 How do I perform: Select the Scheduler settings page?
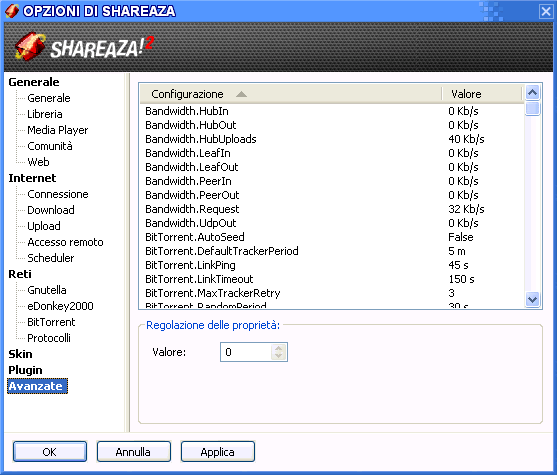pyautogui.click(x=51, y=258)
